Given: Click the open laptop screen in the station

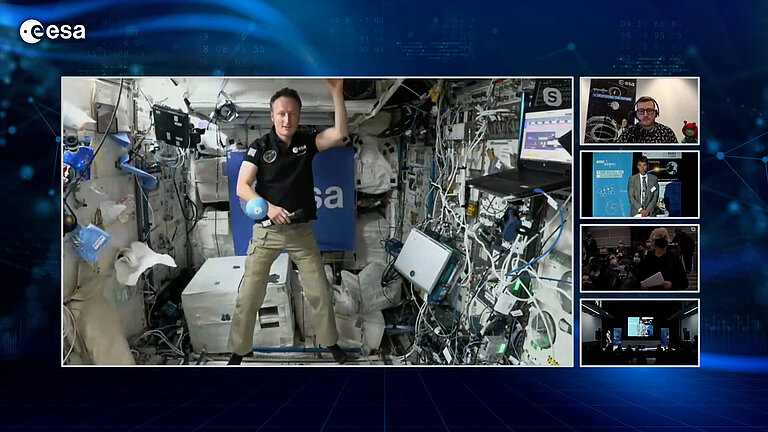Looking at the screenshot, I should (545, 135).
